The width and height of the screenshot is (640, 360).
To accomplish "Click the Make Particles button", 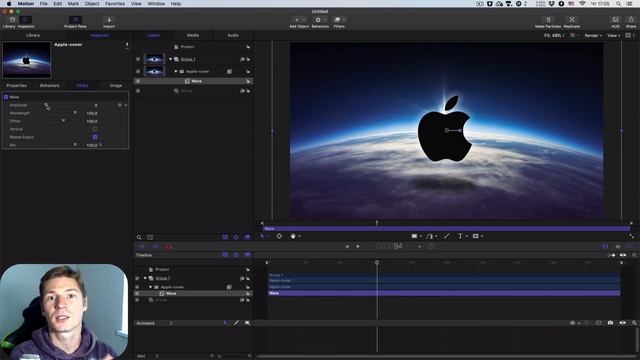I will tap(548, 22).
